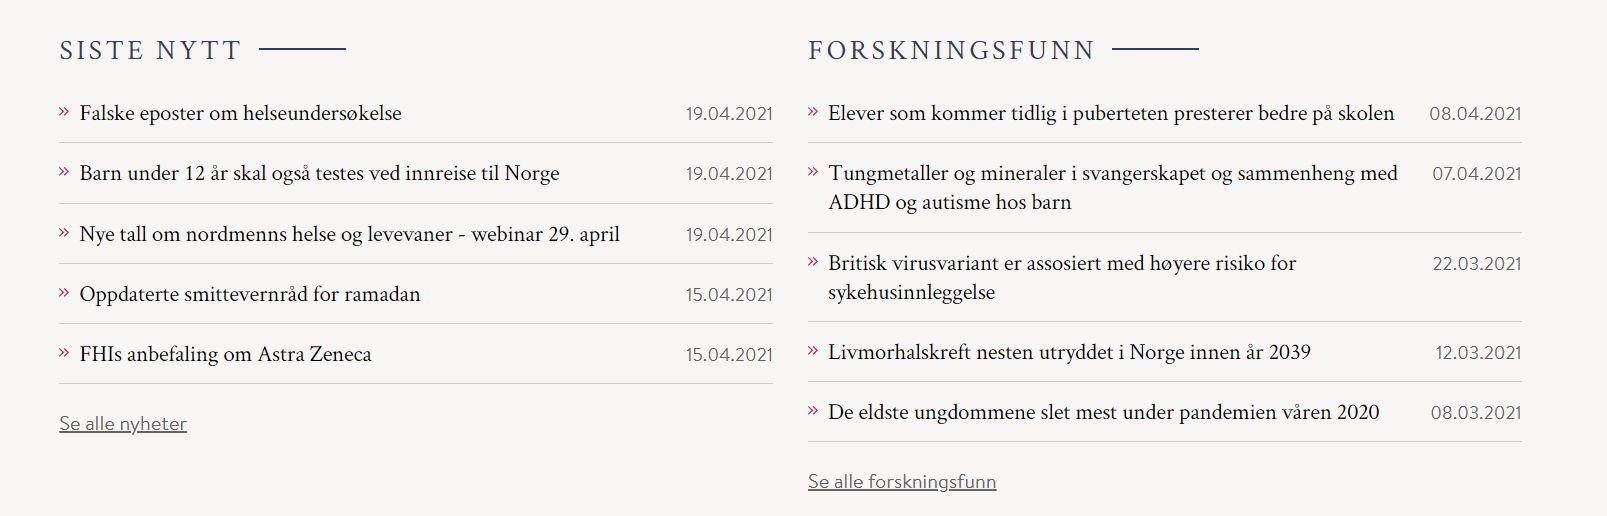The image size is (1607, 516).
Task: Read the Tungmetaller og mineraler research article
Action: coord(1112,187)
